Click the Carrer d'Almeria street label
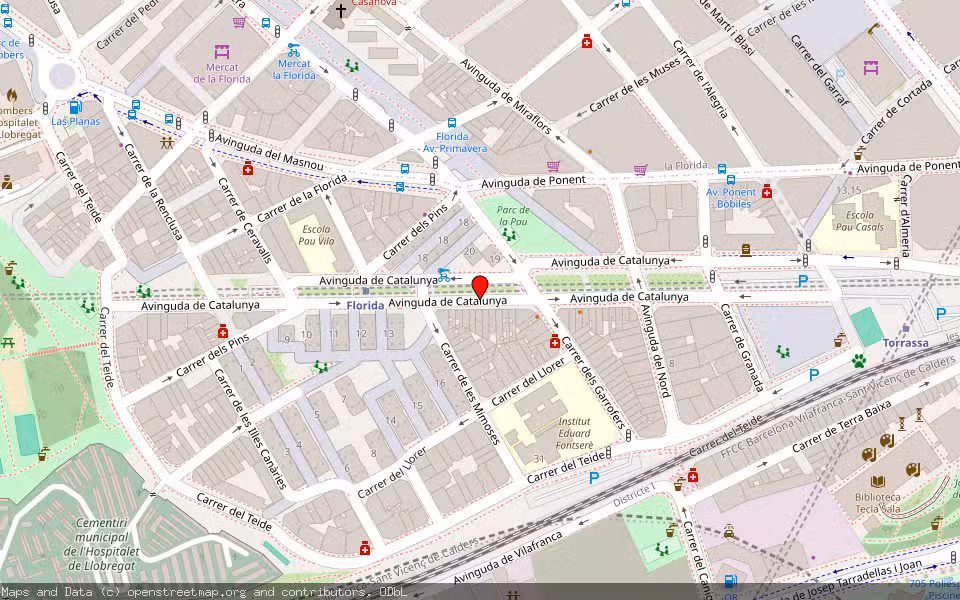This screenshot has height=600, width=960. pyautogui.click(x=905, y=216)
